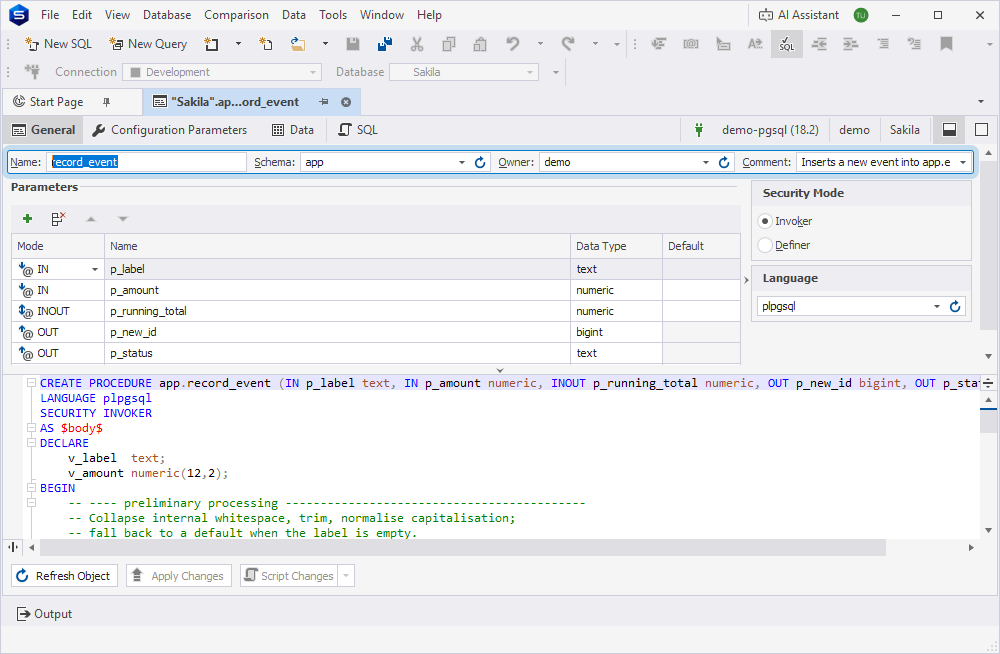Click the Undo arrow icon
1000x654 pixels.
pos(513,44)
